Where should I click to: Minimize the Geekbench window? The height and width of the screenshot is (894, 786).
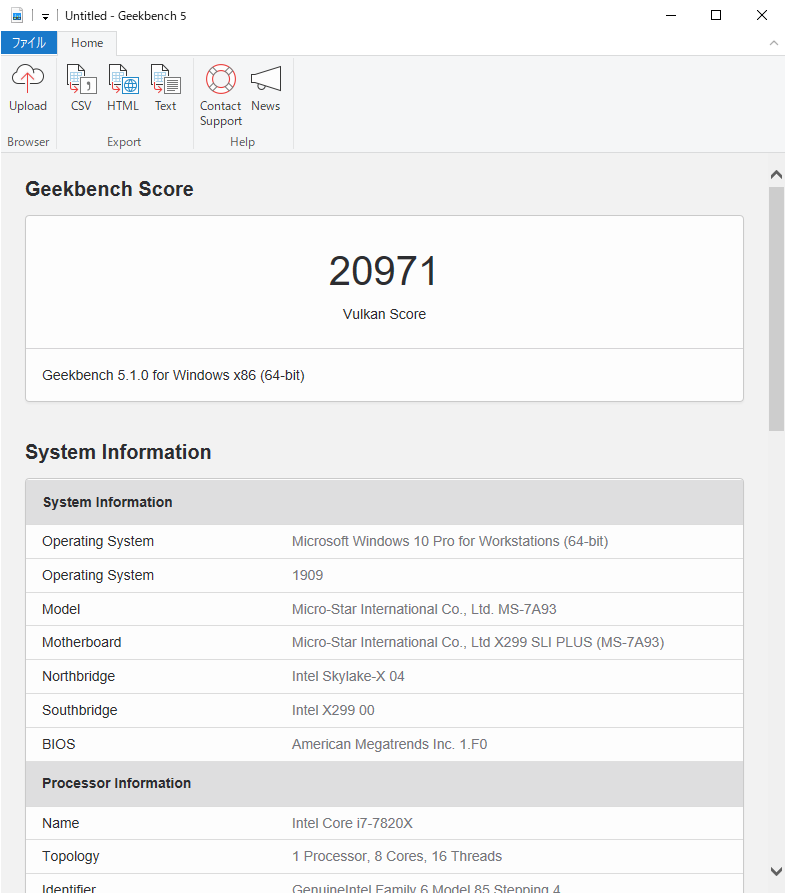pos(671,15)
